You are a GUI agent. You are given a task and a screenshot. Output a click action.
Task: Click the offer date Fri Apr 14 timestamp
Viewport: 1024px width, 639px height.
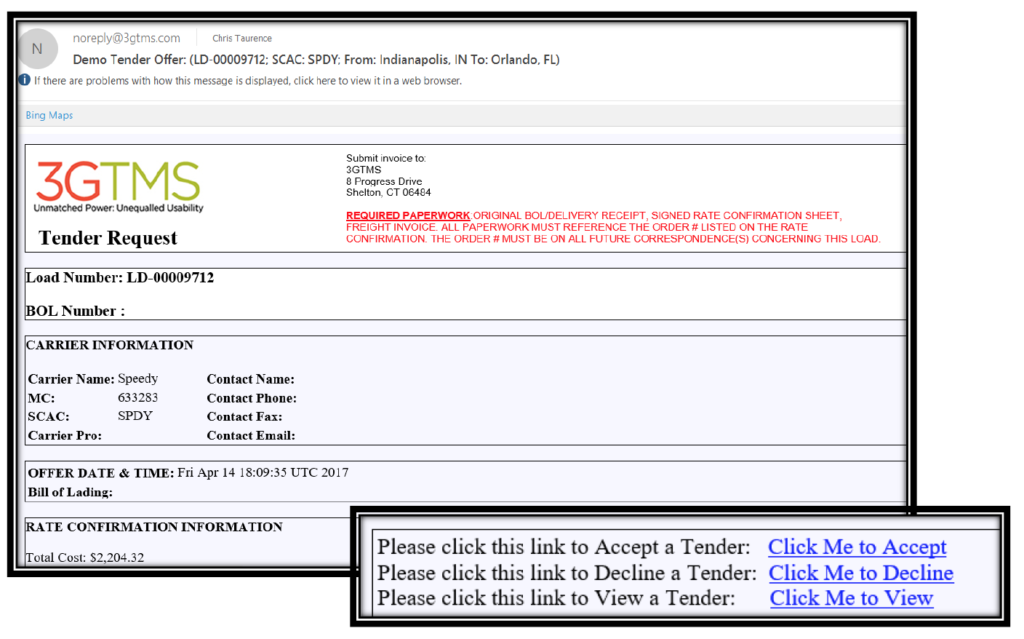pyautogui.click(x=263, y=473)
